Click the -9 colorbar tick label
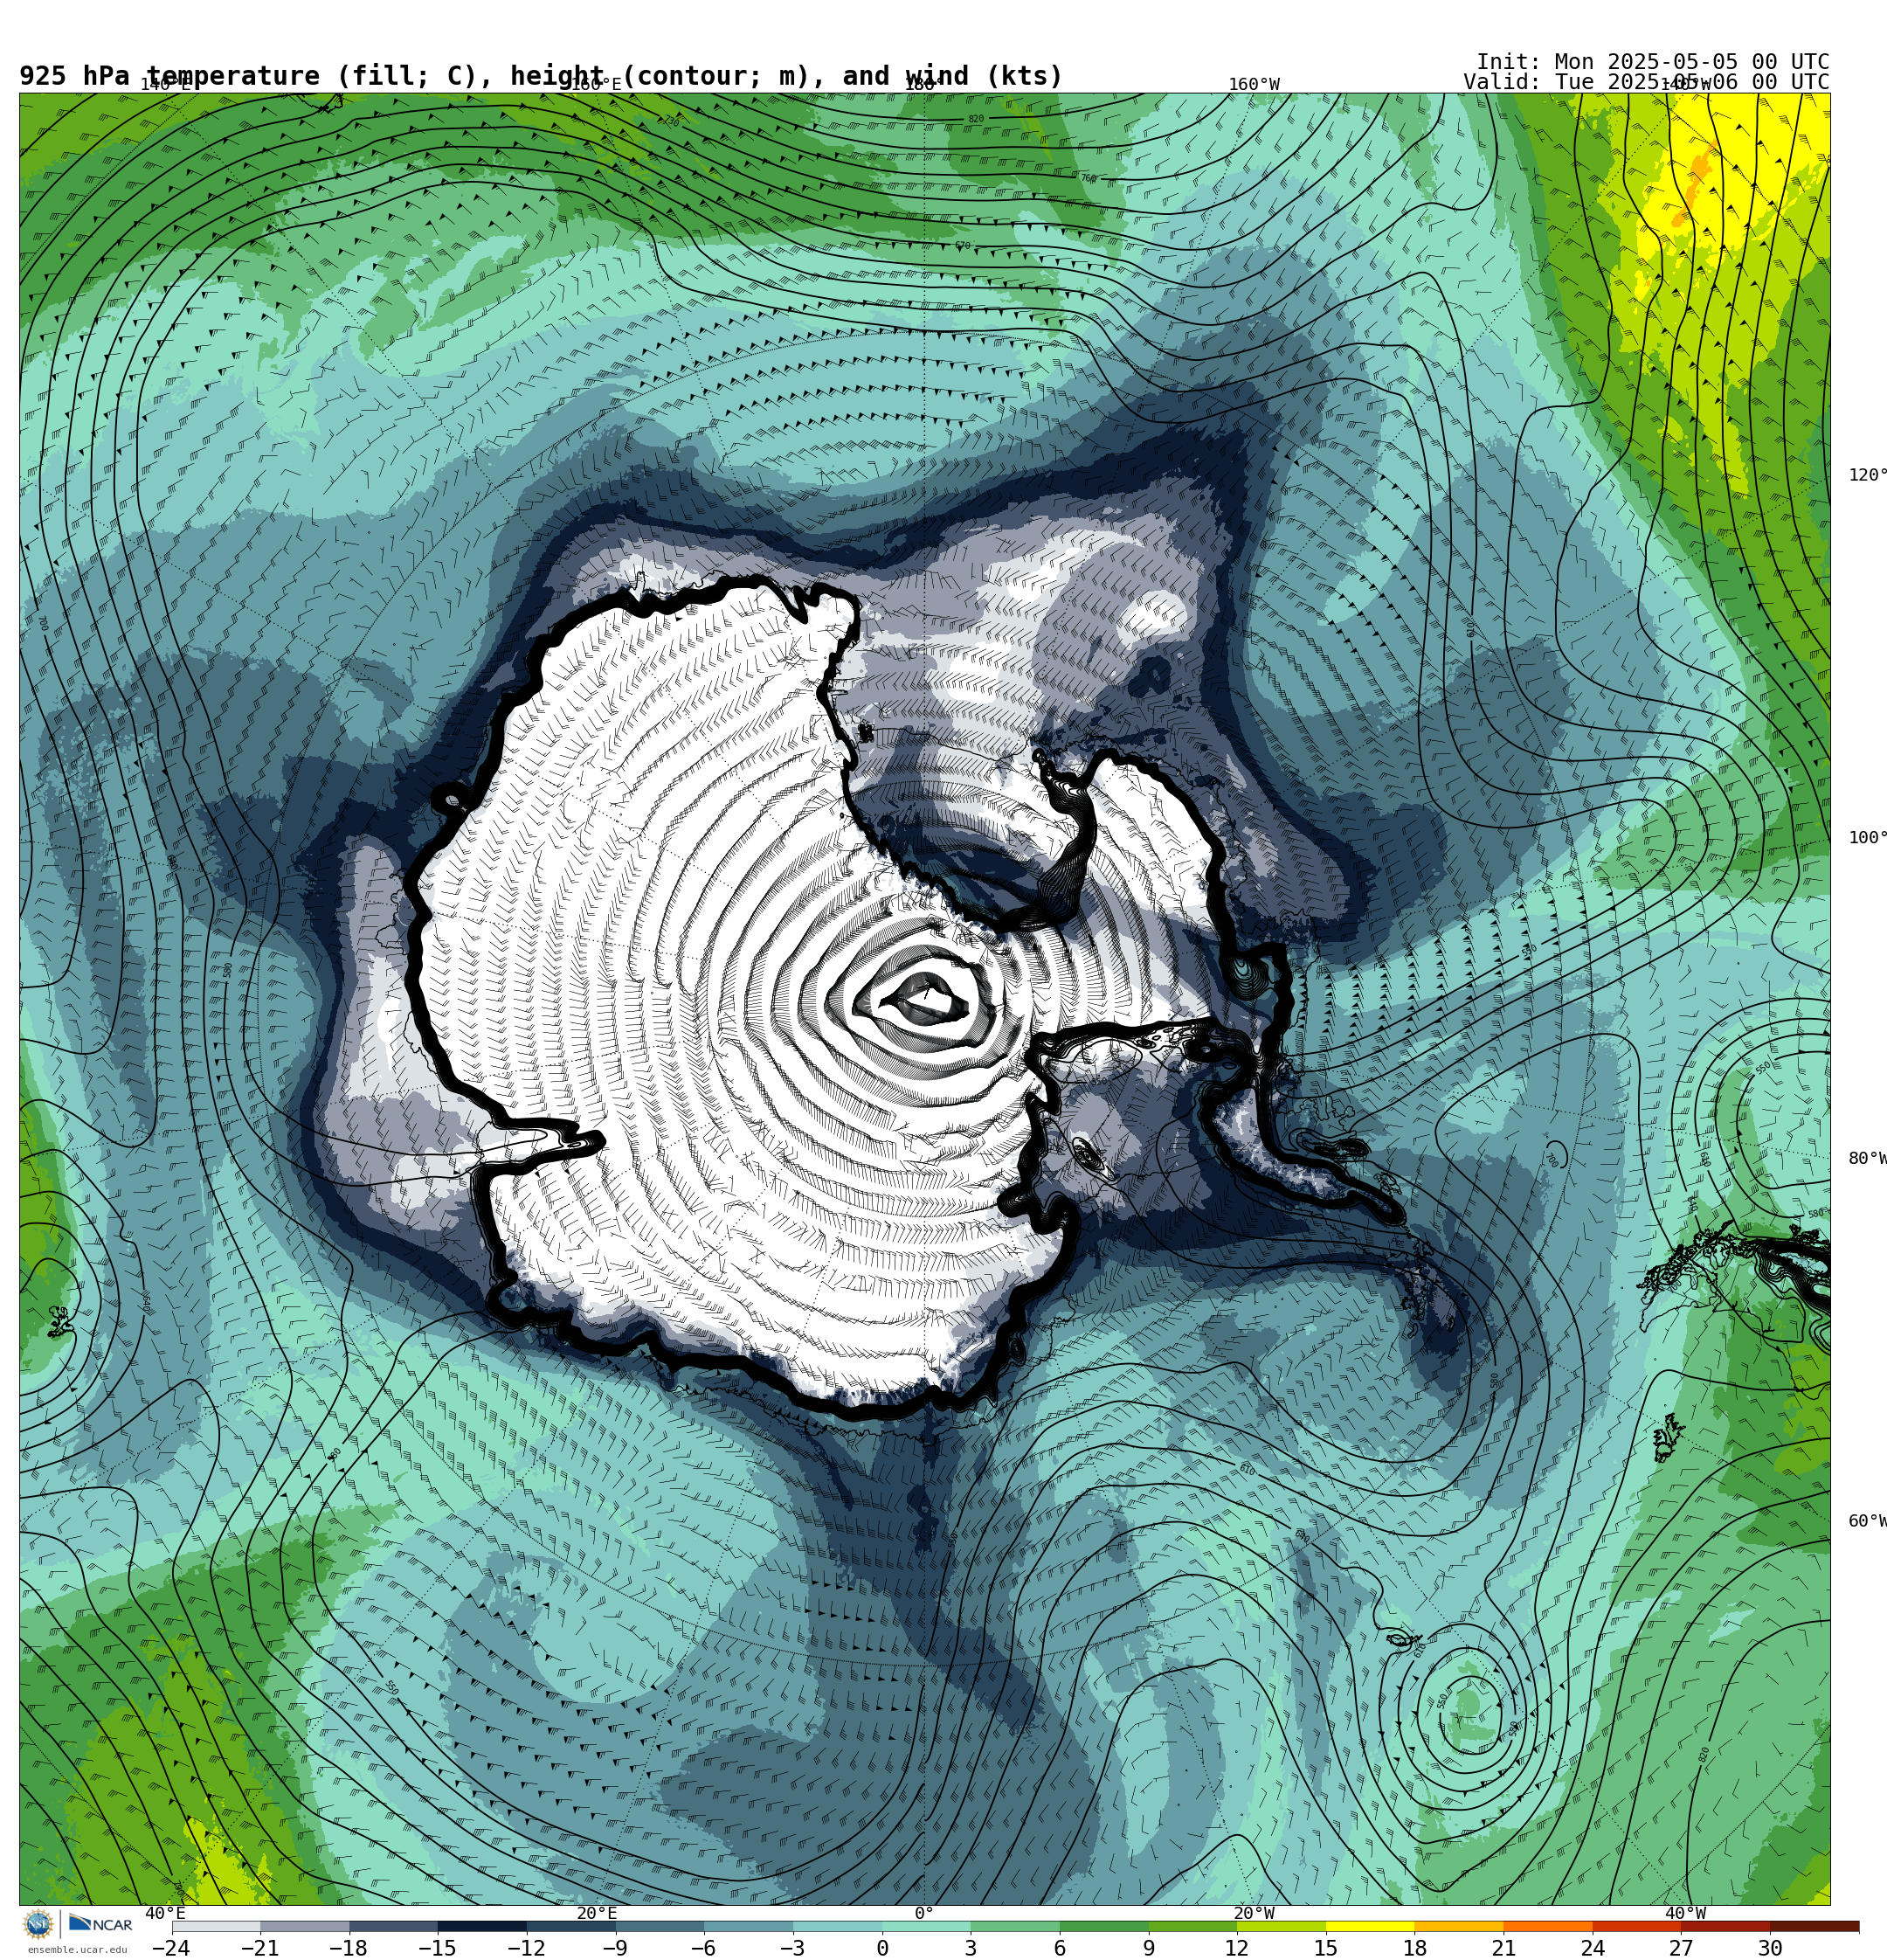Image resolution: width=1887 pixels, height=1960 pixels. pyautogui.click(x=614, y=1948)
